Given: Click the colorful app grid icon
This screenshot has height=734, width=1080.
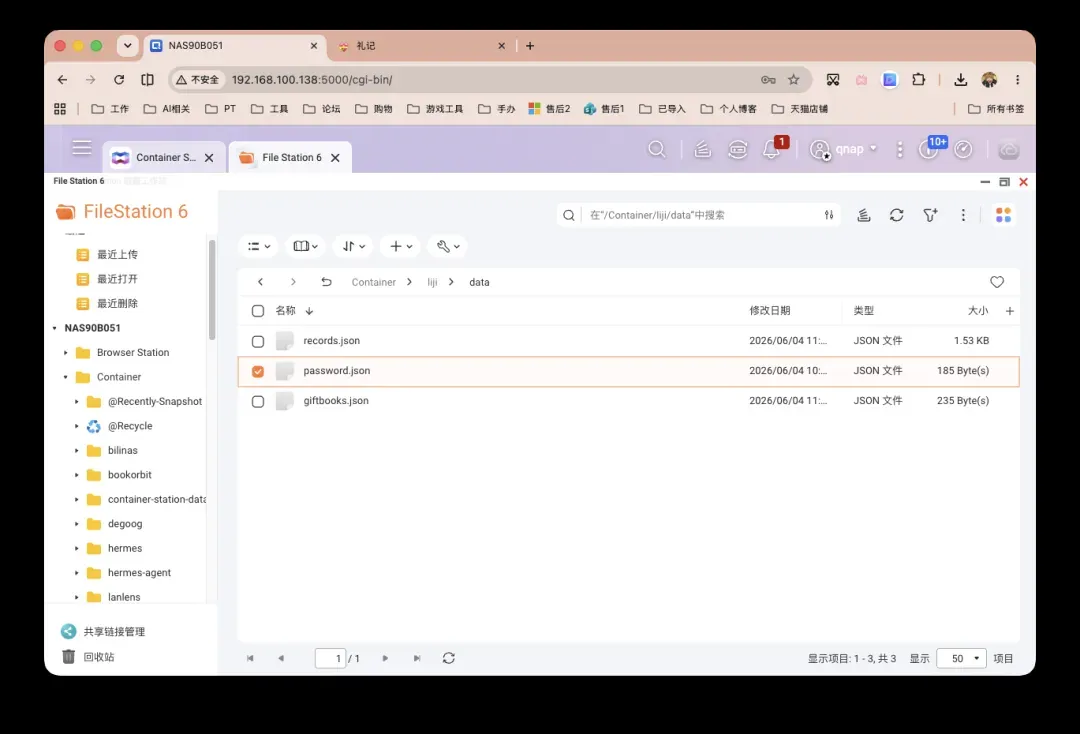Looking at the screenshot, I should pyautogui.click(x=1003, y=215).
